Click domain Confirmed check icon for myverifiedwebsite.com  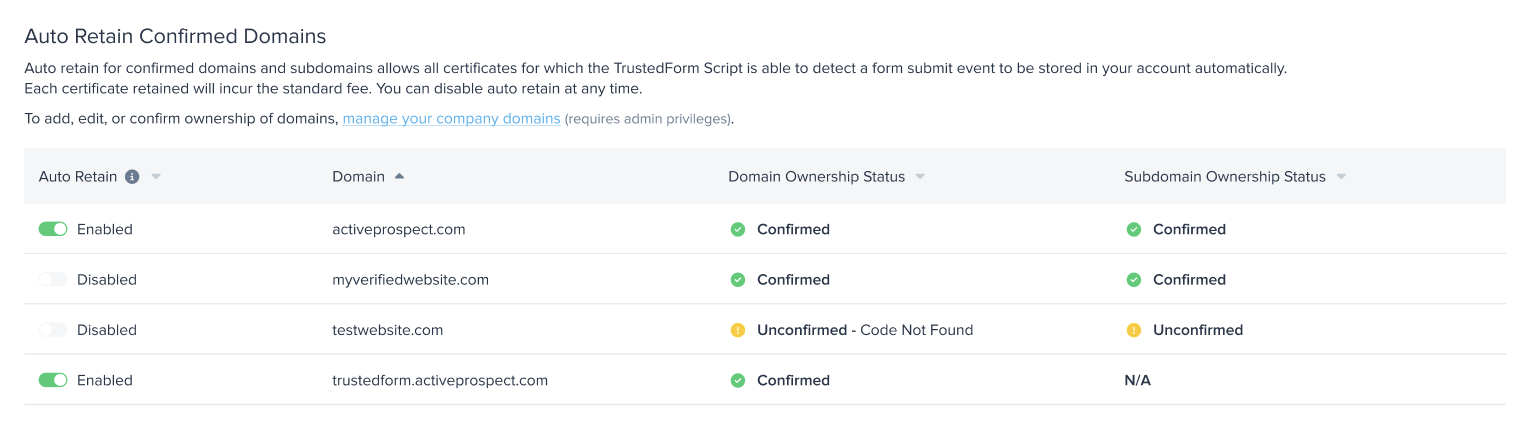click(x=738, y=280)
